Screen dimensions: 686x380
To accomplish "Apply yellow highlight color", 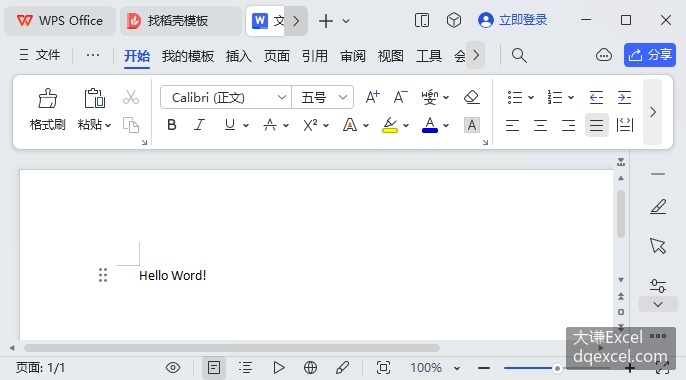I will pos(390,125).
